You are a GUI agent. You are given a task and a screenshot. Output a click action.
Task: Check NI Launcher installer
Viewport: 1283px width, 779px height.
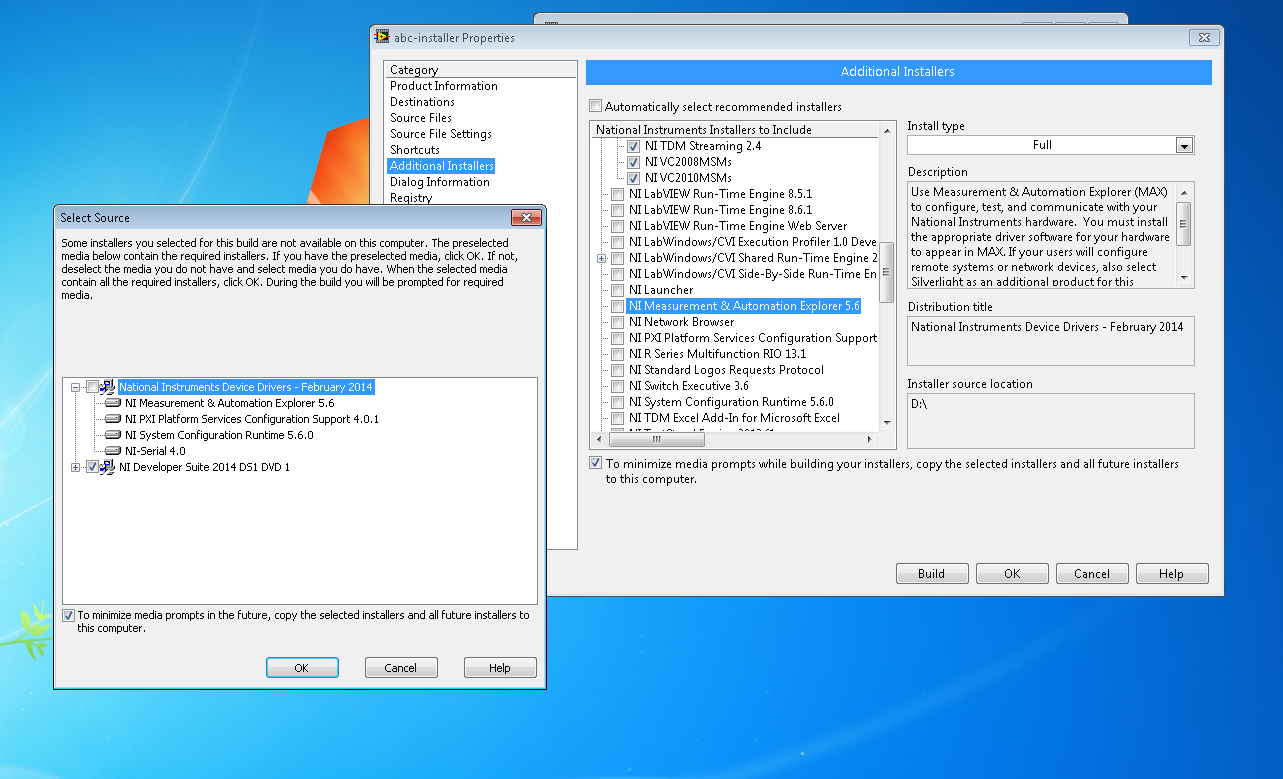(618, 290)
